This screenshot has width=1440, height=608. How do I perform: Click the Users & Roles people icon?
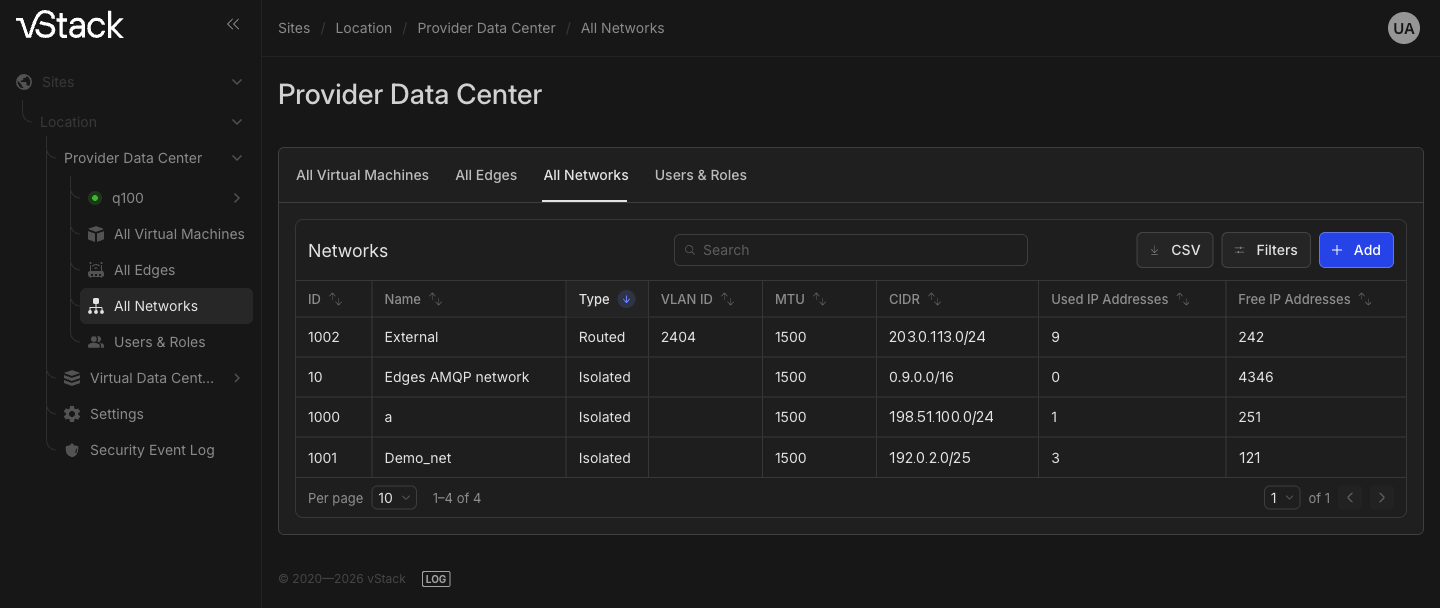[96, 342]
